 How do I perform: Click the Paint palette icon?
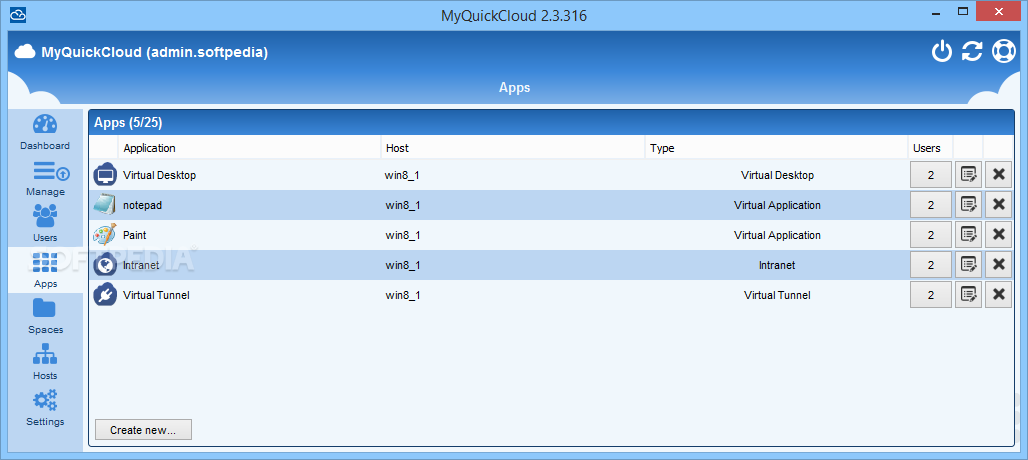pos(104,235)
